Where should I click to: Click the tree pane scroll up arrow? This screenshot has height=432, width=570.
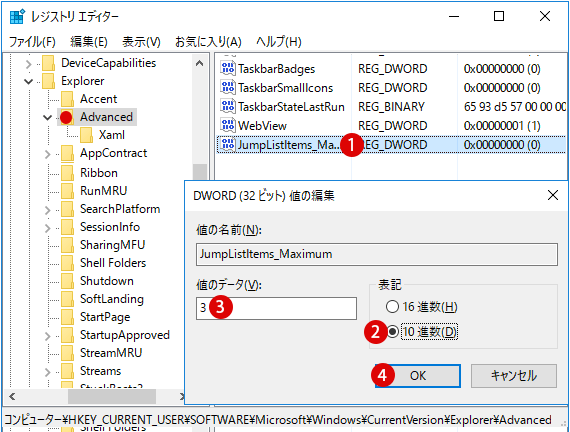[199, 63]
